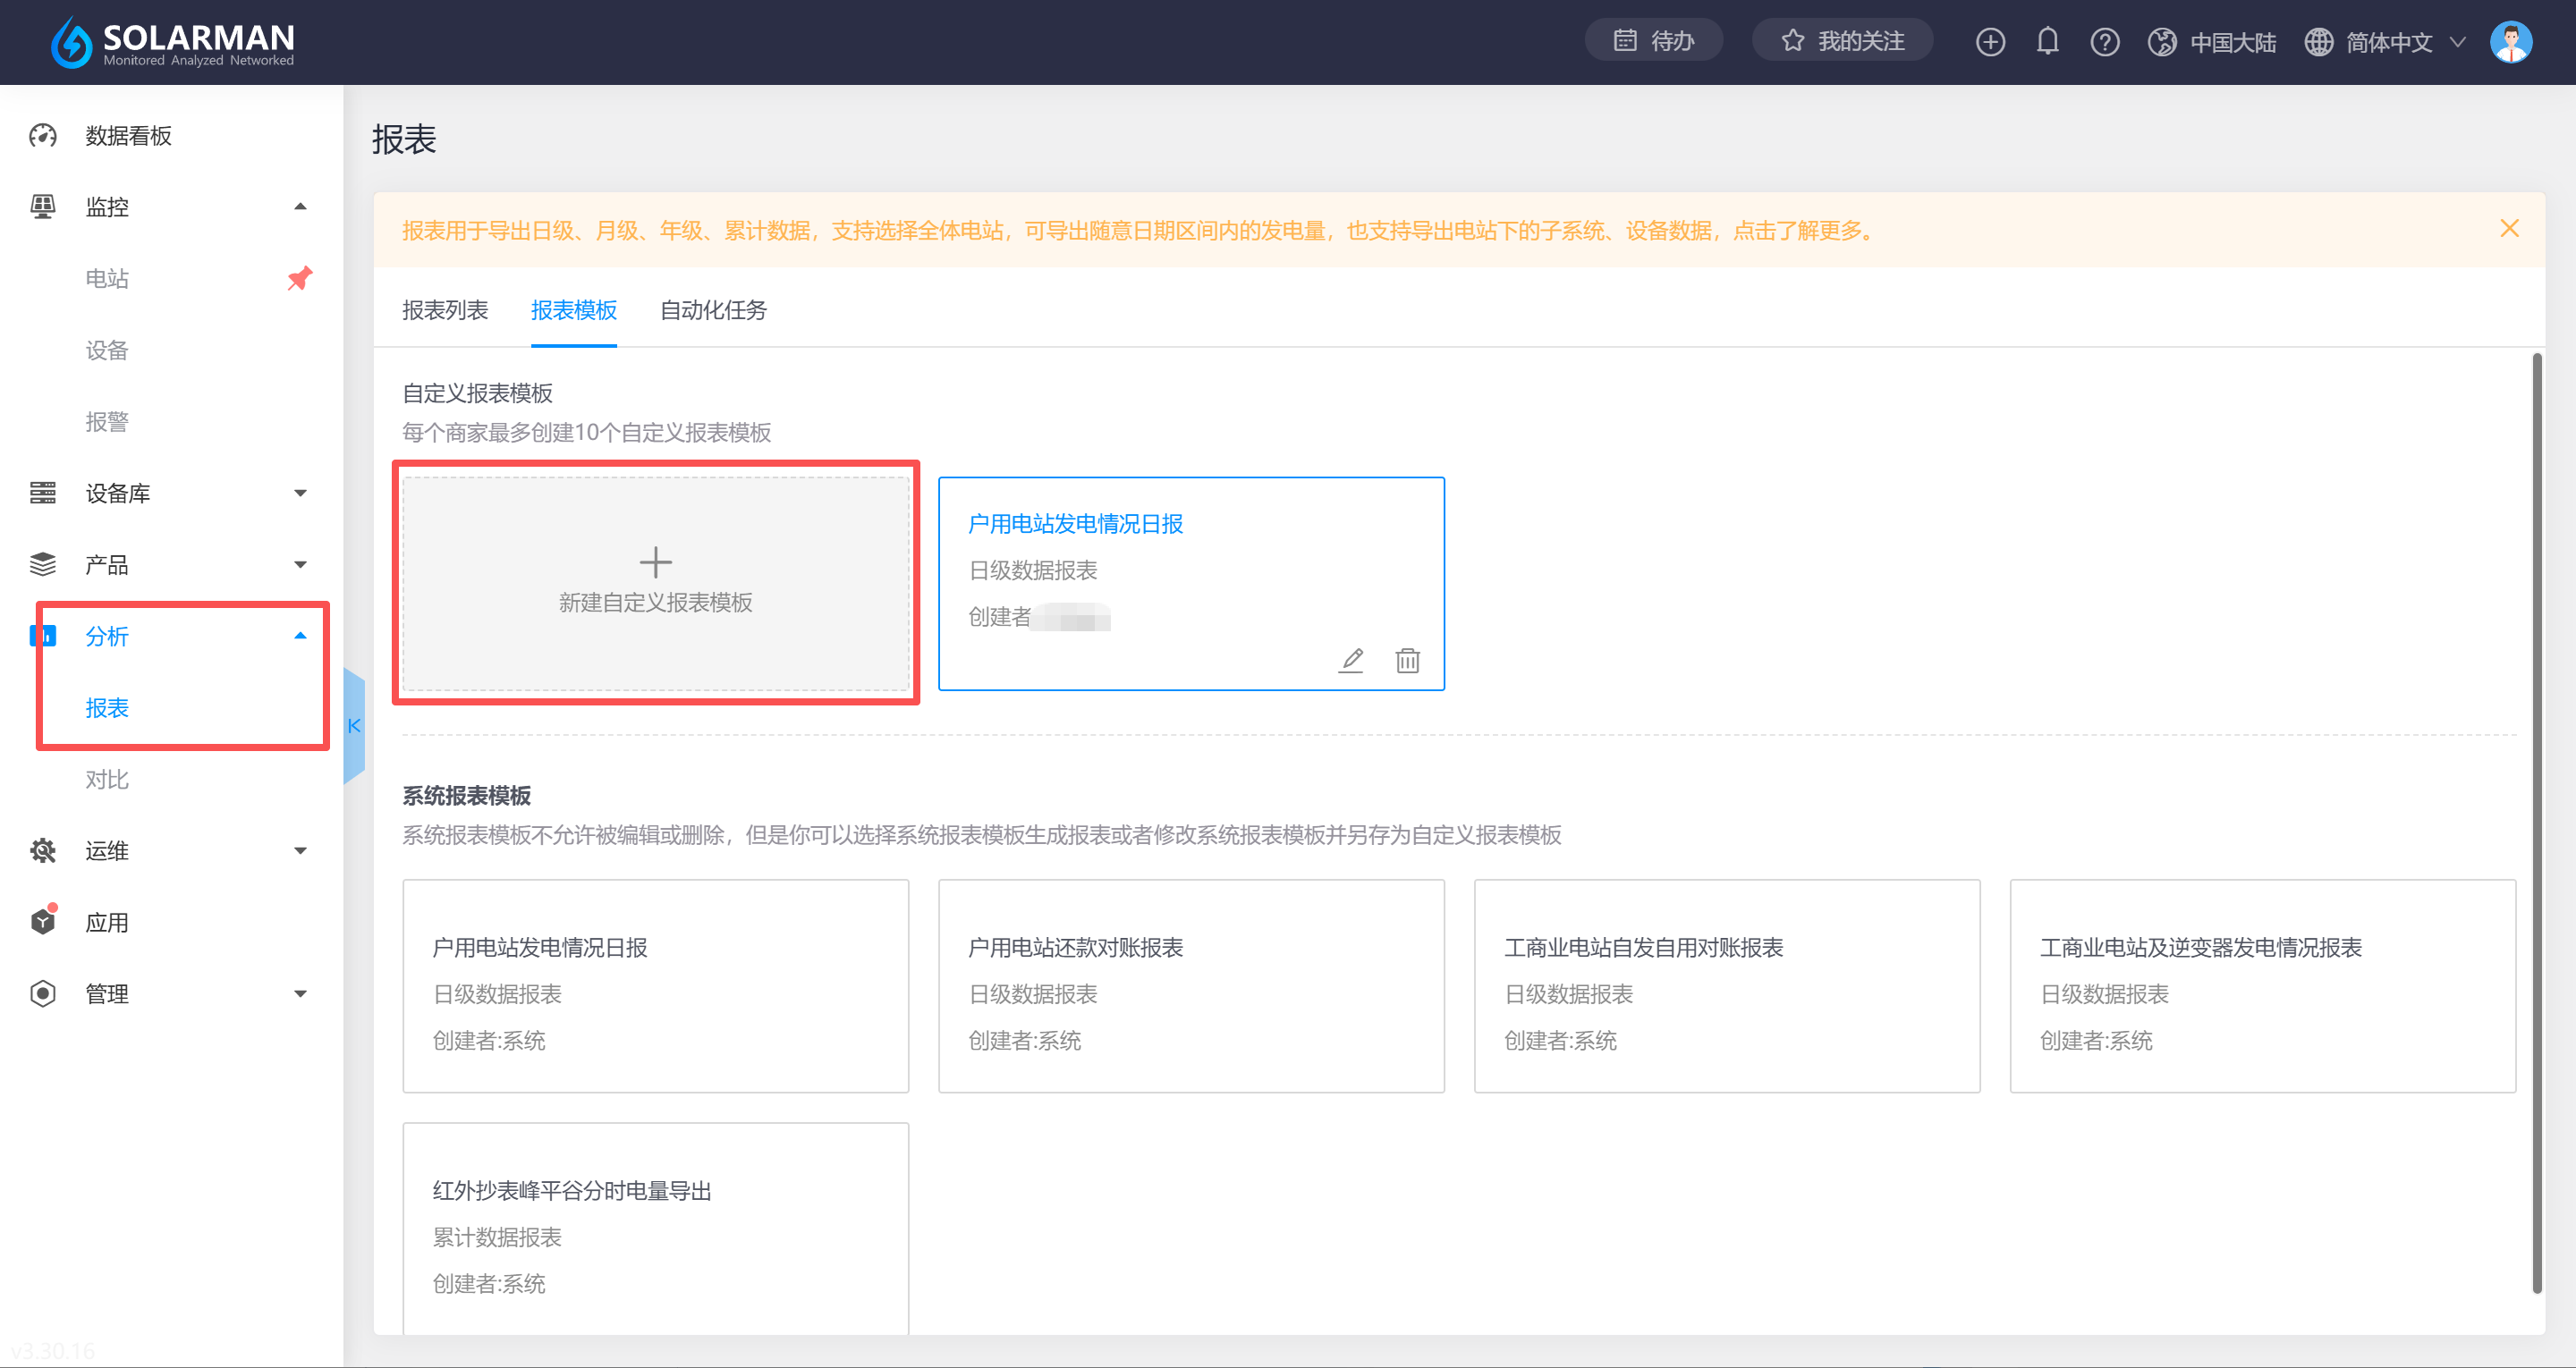The width and height of the screenshot is (2576, 1368).
Task: Click the trash delete icon on custom template
Action: [x=1407, y=660]
